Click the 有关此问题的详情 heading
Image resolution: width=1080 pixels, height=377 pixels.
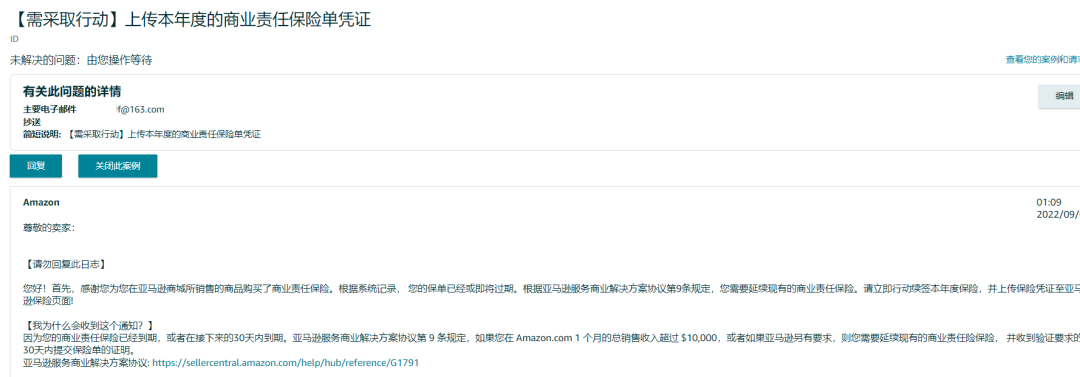(72, 92)
